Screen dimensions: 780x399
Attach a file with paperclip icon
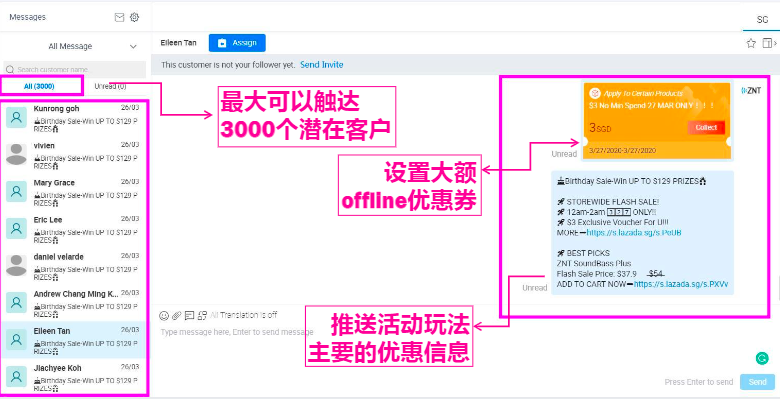[177, 315]
